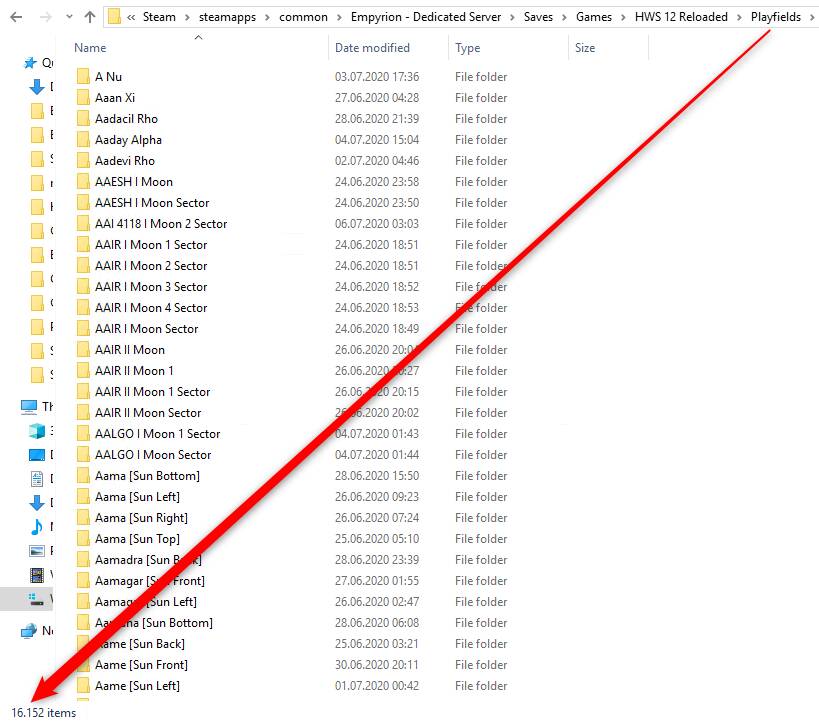Click date 30.06.2020 20:11 cell
The image size is (819, 725).
377,664
